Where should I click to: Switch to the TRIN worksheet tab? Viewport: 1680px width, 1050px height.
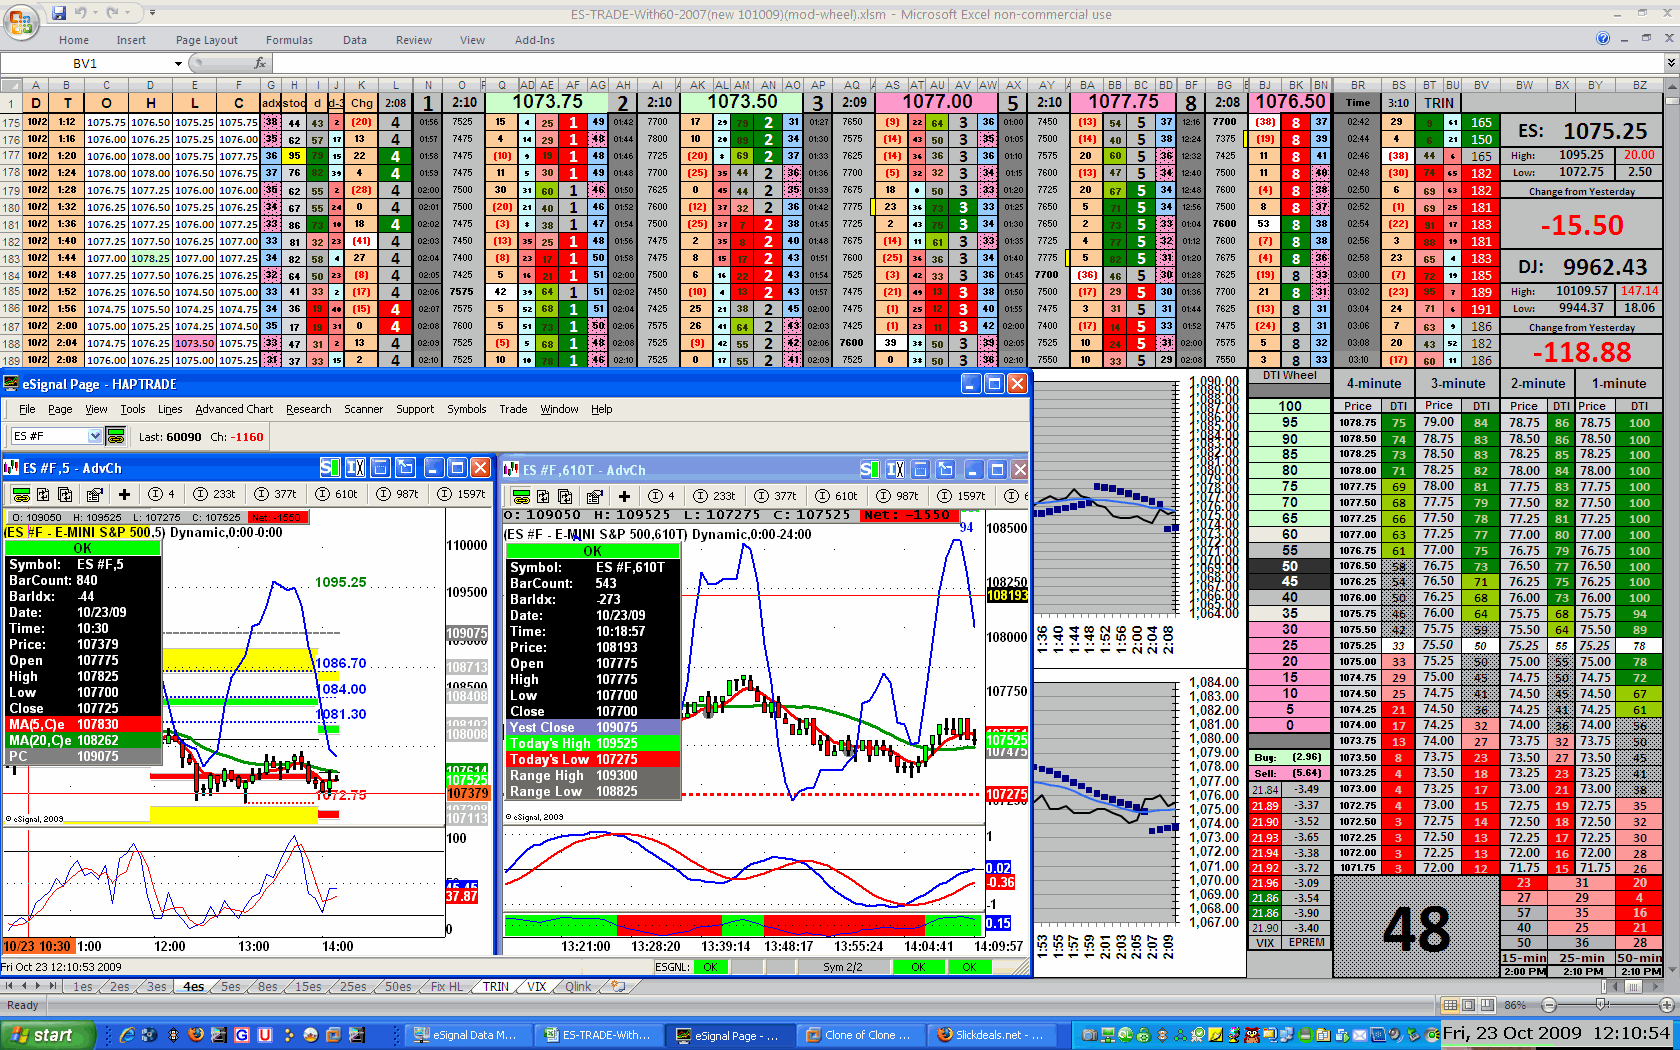[496, 986]
